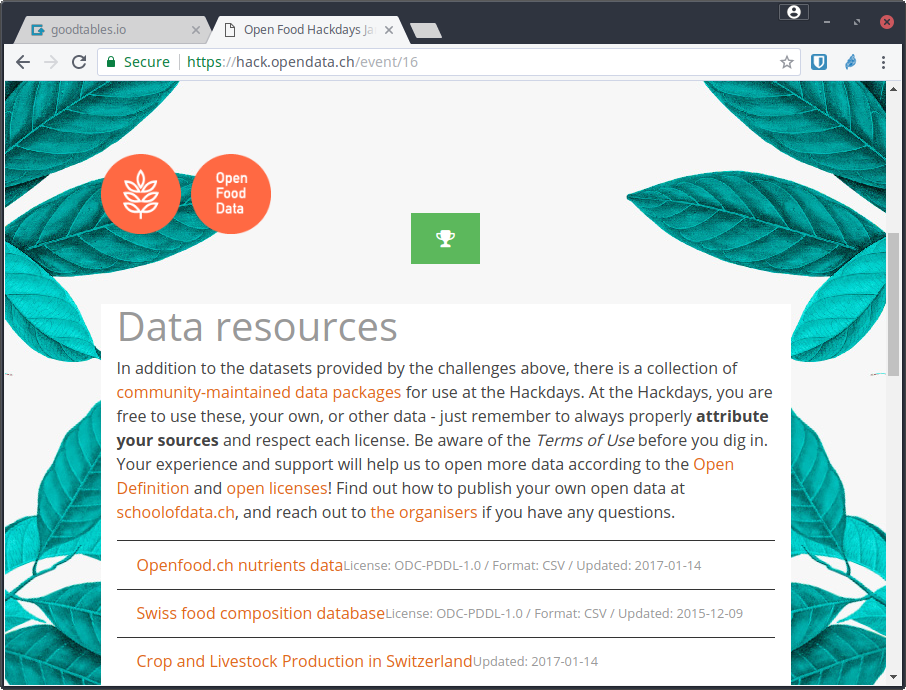Open the Bitwarden shield extension
The height and width of the screenshot is (690, 906).
819,62
